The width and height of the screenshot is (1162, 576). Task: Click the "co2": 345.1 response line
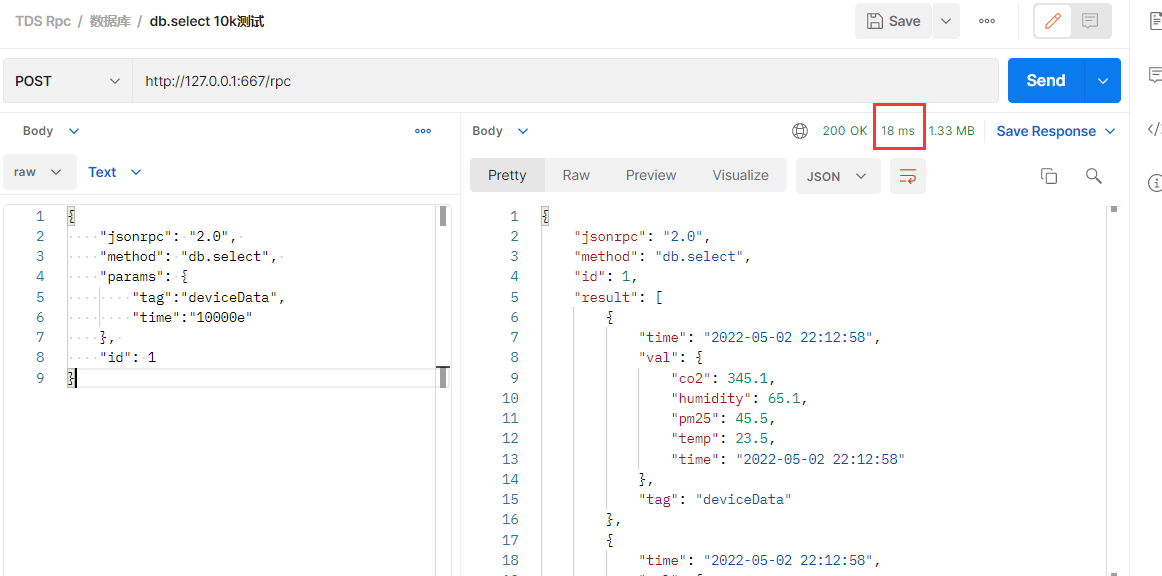[x=724, y=378]
